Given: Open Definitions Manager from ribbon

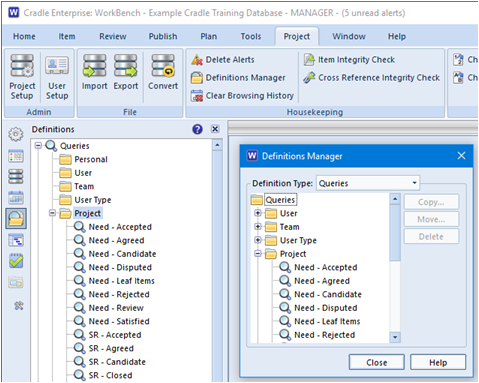Looking at the screenshot, I should click(x=238, y=78).
